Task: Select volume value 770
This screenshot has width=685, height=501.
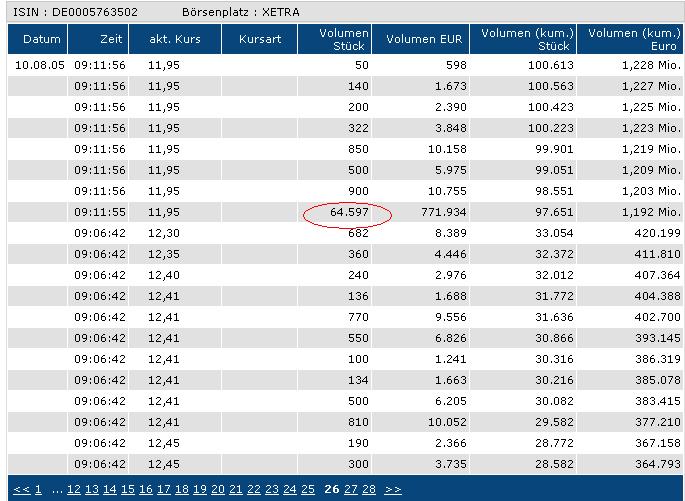Action: click(x=358, y=317)
